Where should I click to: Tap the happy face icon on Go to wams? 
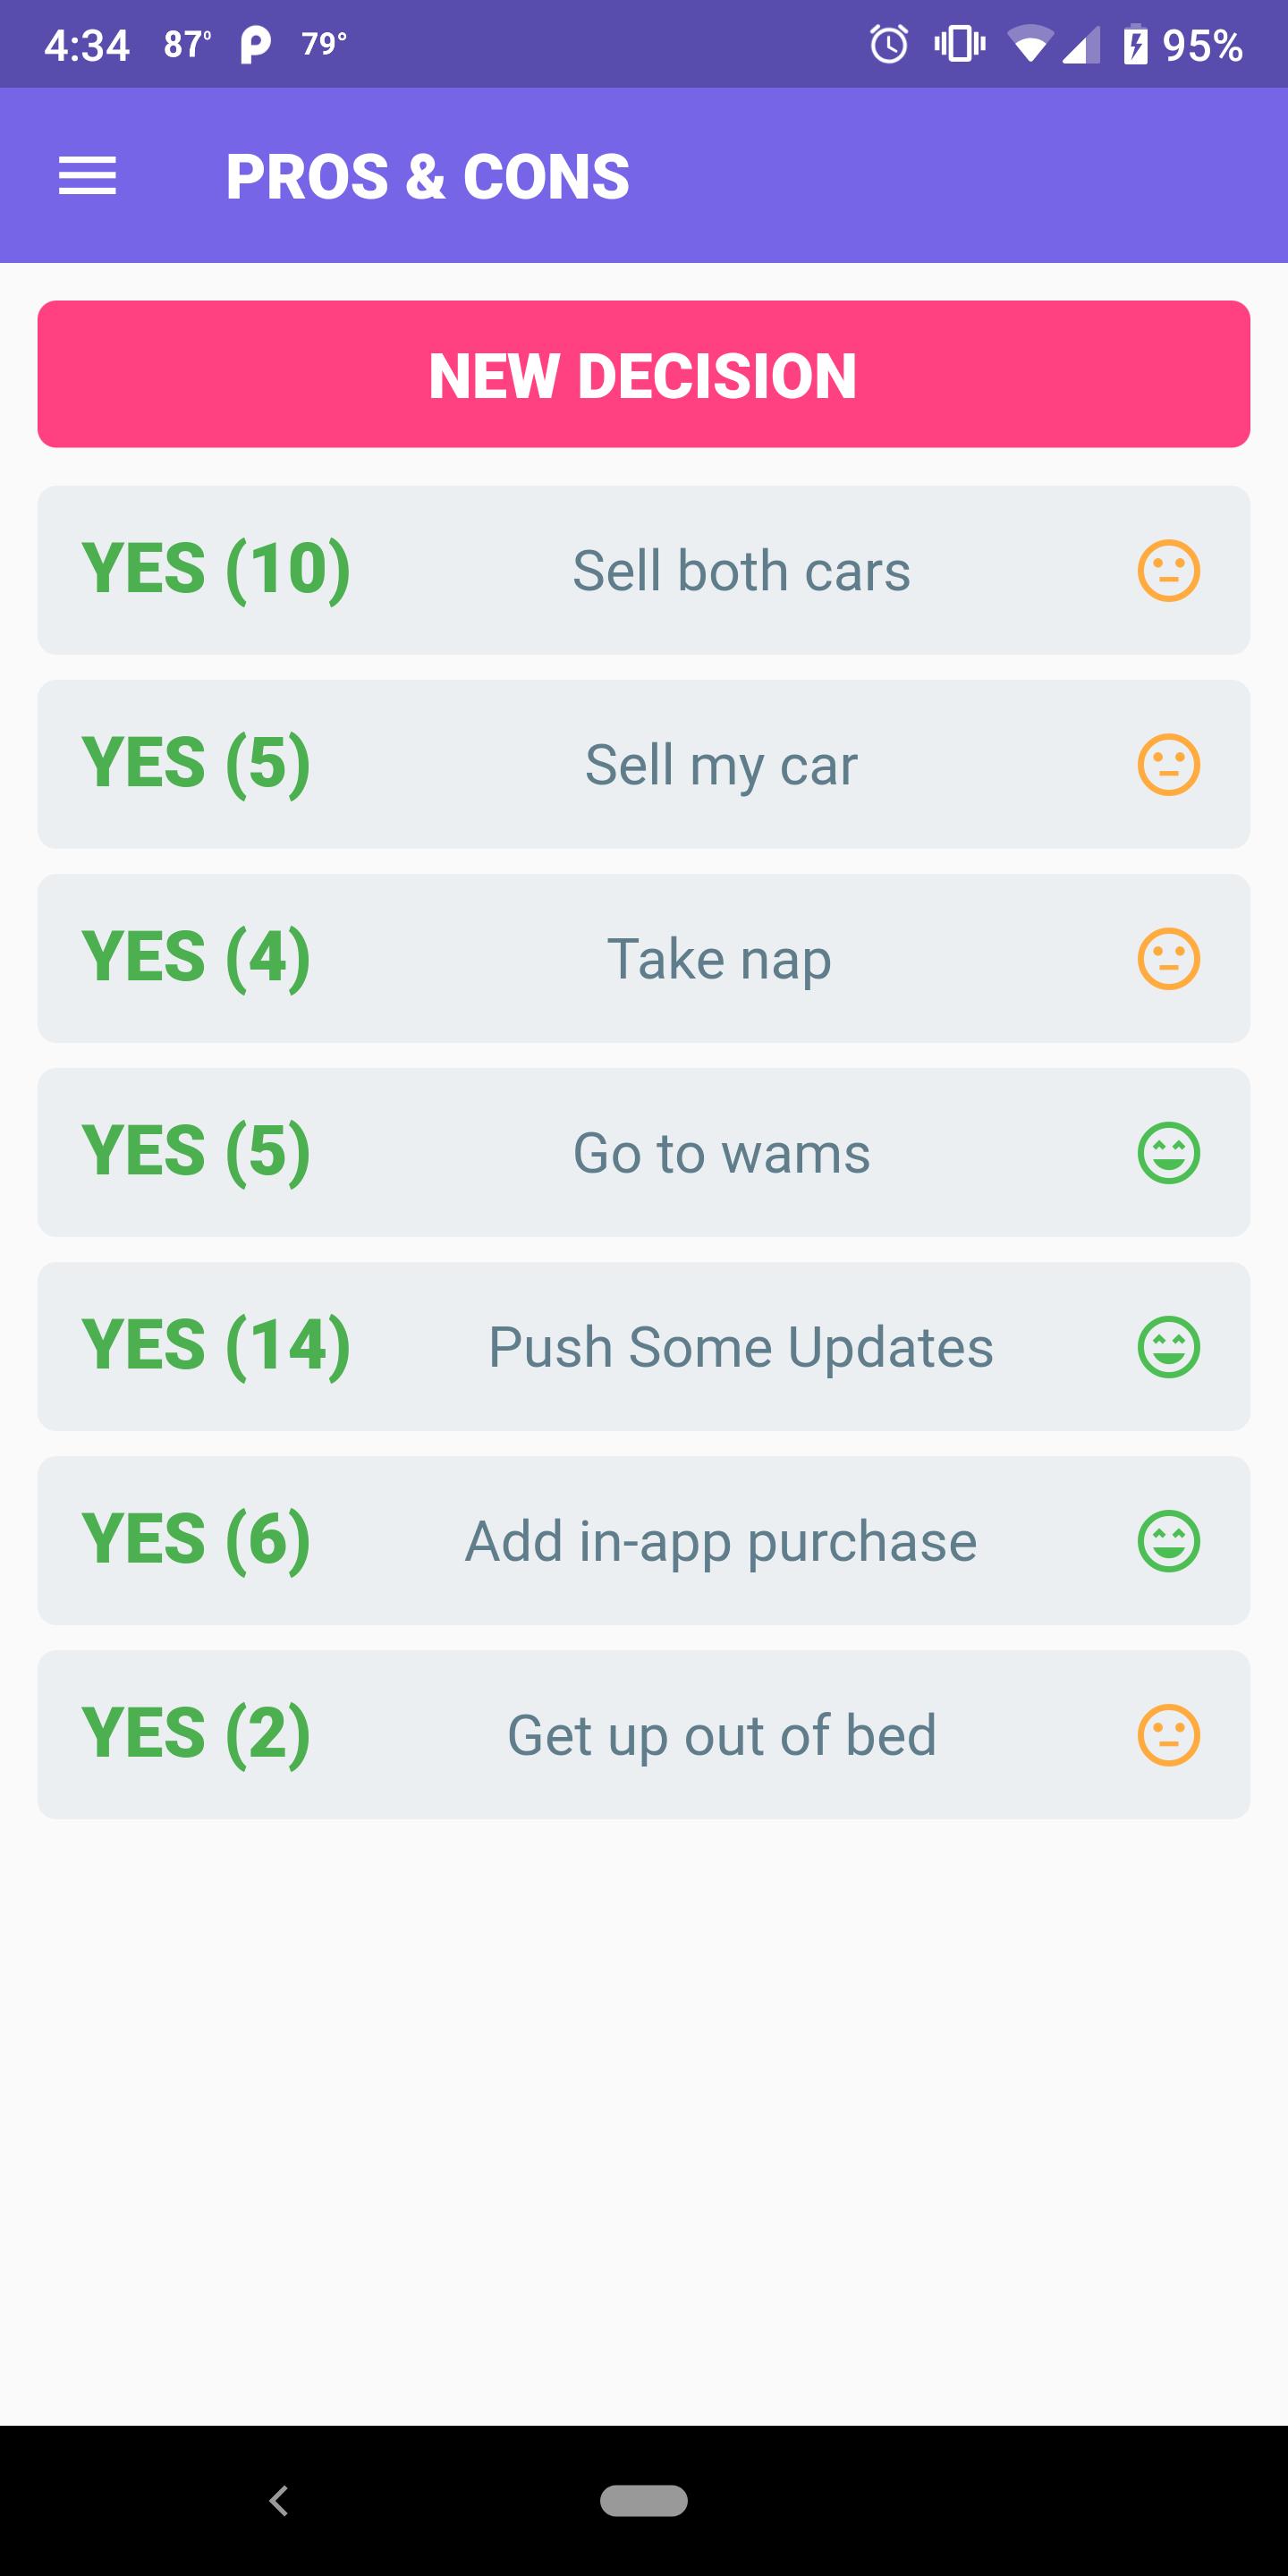tap(1168, 1153)
